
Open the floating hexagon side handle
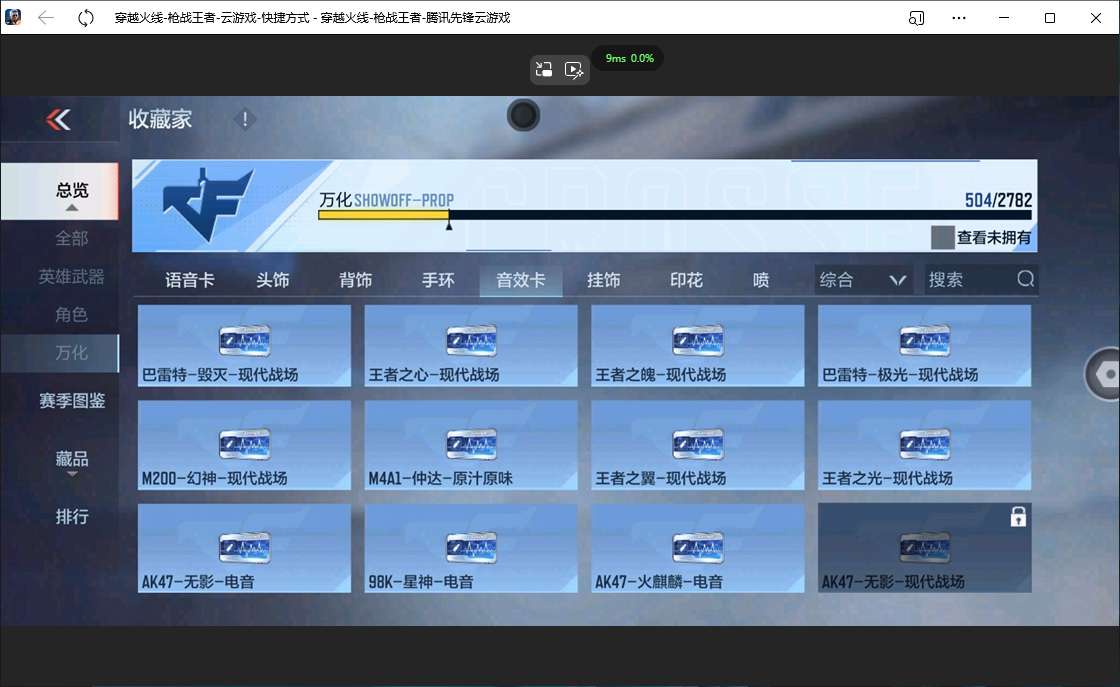1104,373
